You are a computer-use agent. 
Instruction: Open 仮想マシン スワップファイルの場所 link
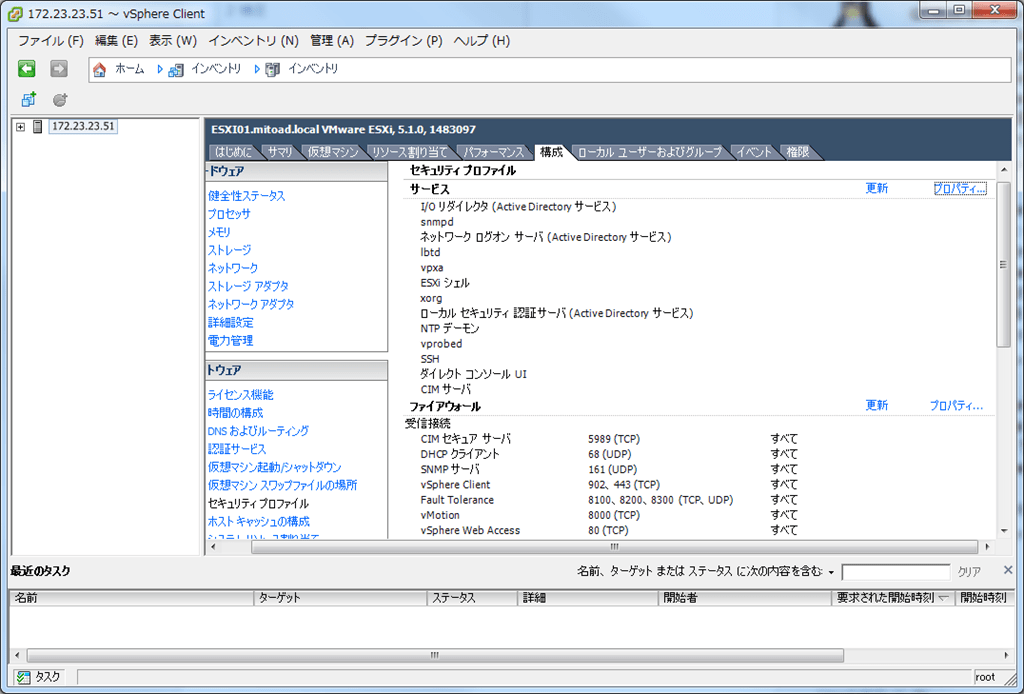pyautogui.click(x=282, y=485)
